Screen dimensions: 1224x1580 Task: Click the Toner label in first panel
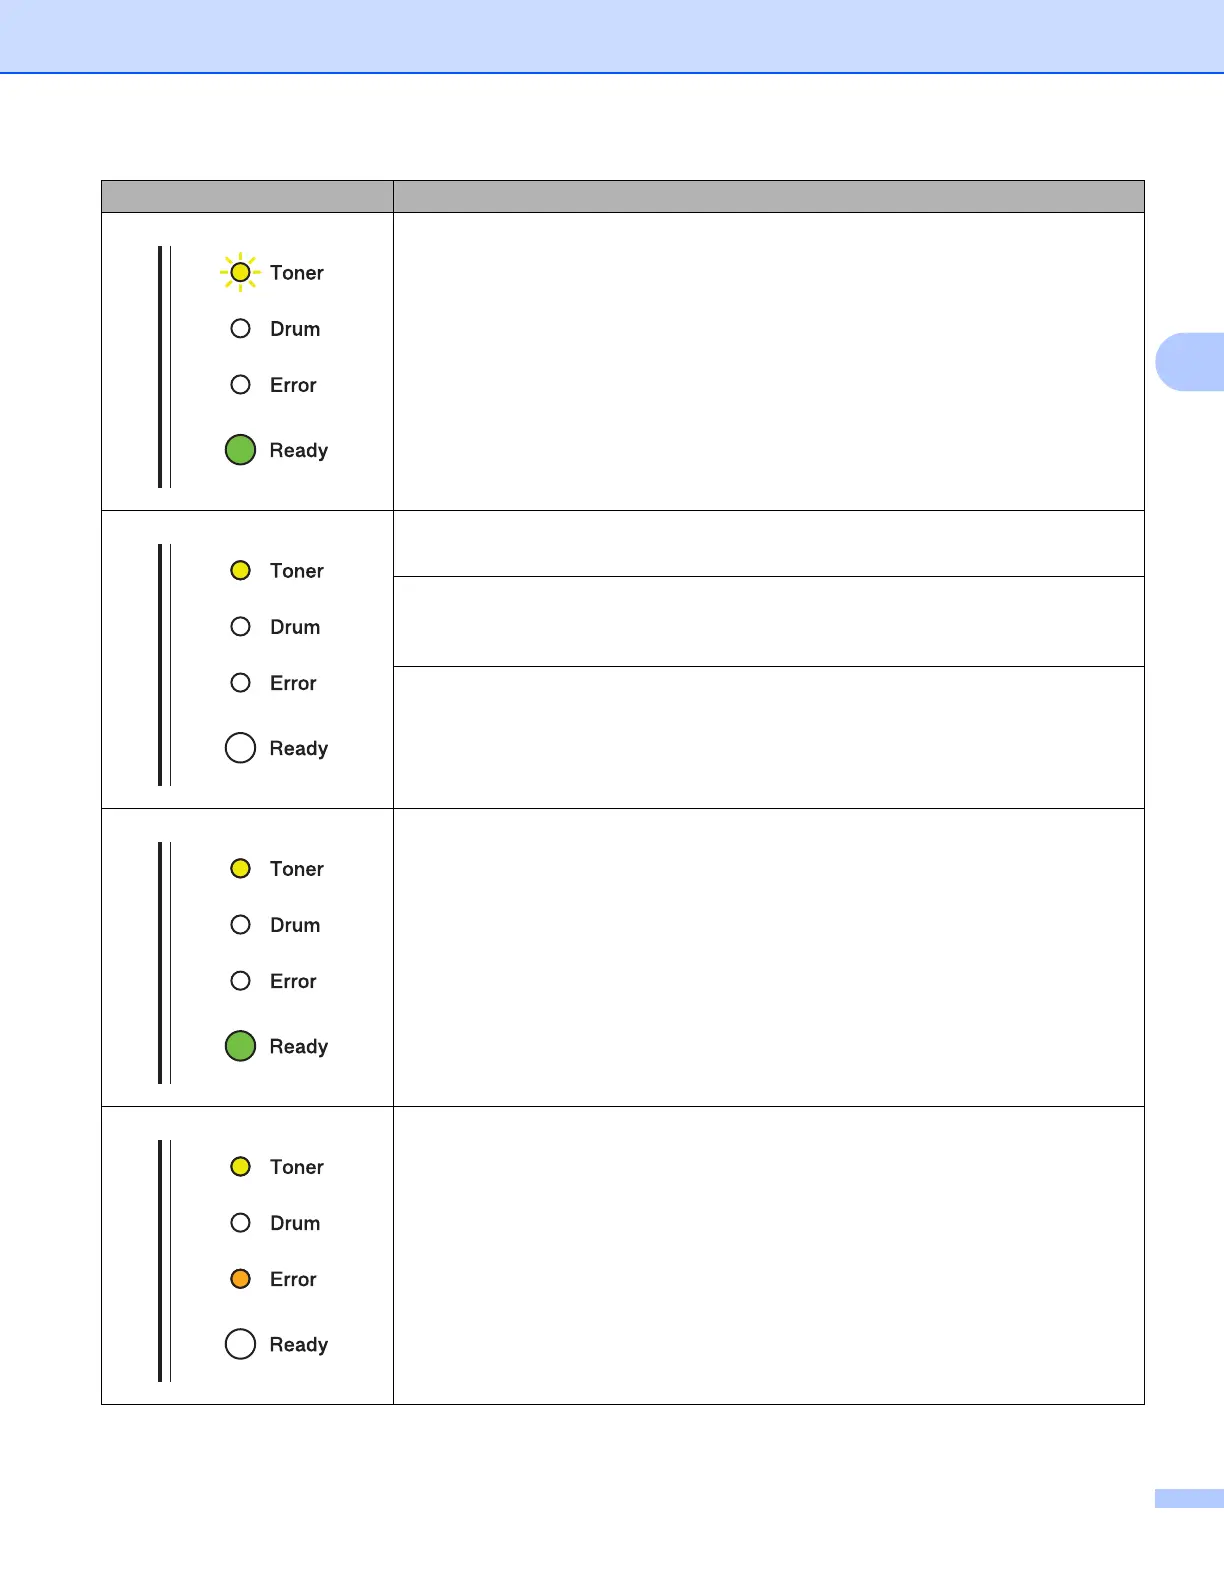pos(297,273)
